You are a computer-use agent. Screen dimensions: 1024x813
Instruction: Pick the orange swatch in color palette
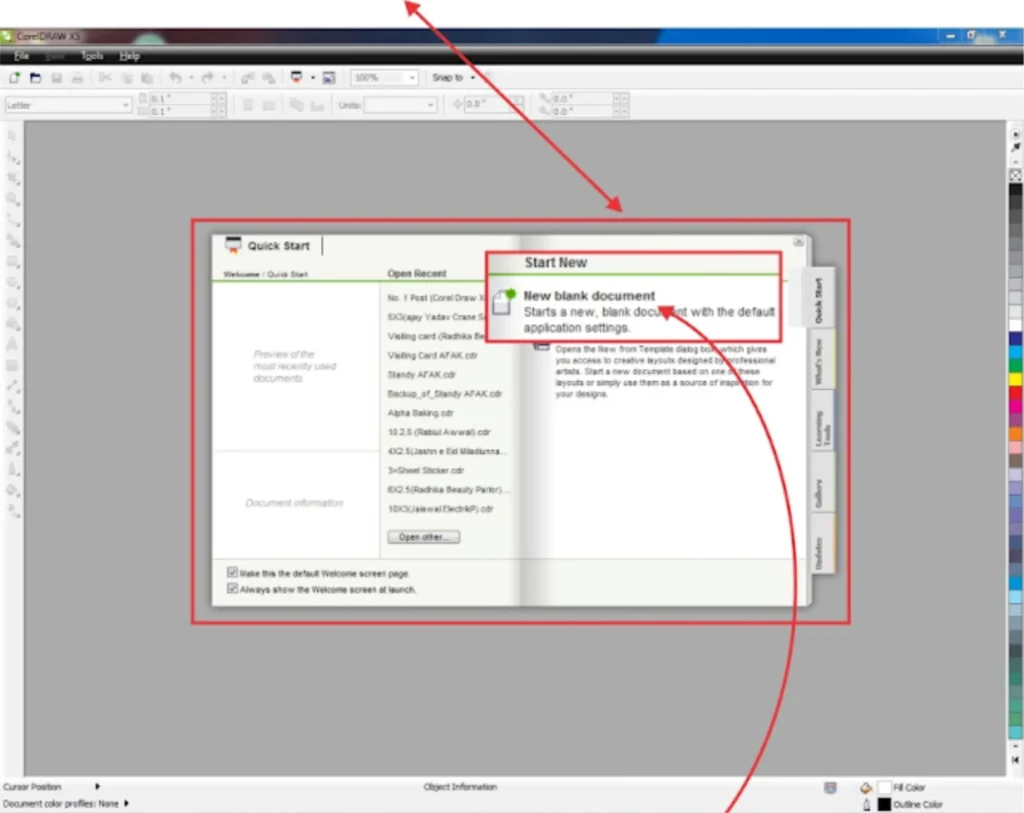[x=1016, y=434]
